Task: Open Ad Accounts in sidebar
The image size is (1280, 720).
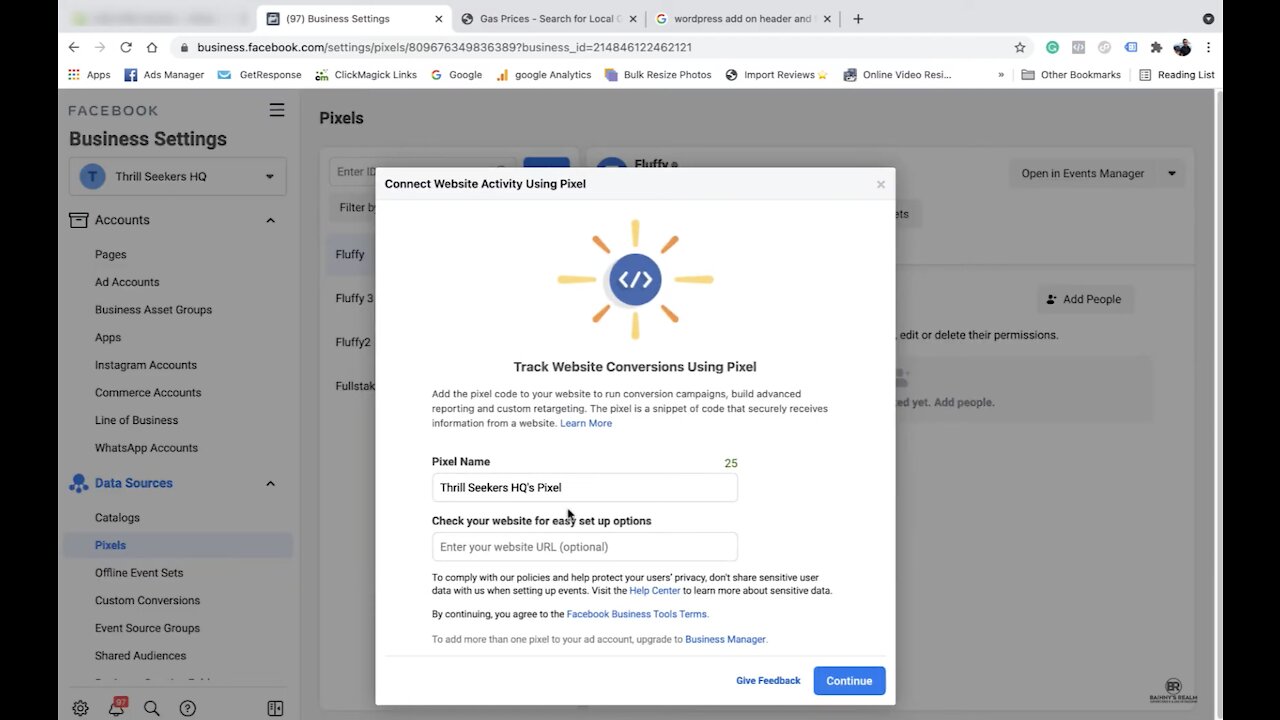Action: click(127, 282)
